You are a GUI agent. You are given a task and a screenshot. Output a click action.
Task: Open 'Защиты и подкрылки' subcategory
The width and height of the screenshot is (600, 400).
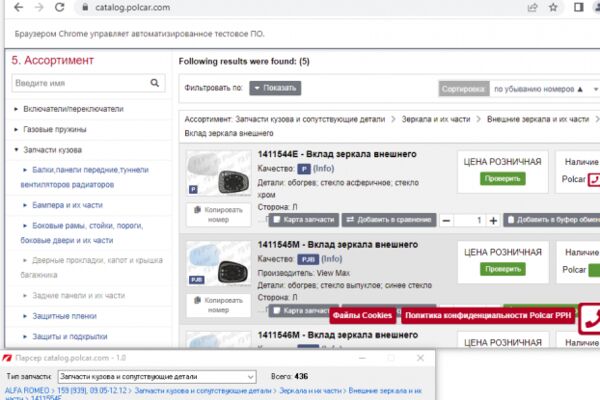click(x=70, y=336)
